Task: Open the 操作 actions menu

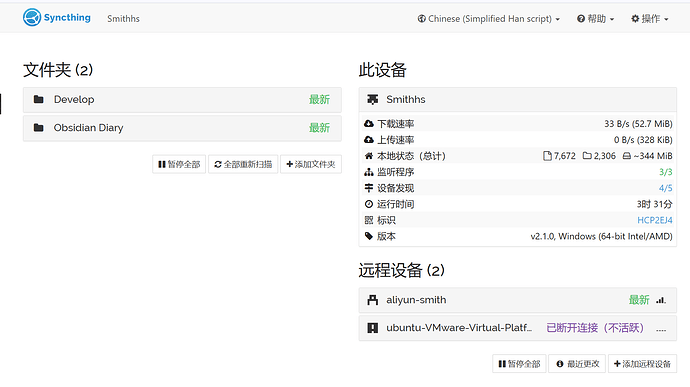Action: pyautogui.click(x=650, y=18)
